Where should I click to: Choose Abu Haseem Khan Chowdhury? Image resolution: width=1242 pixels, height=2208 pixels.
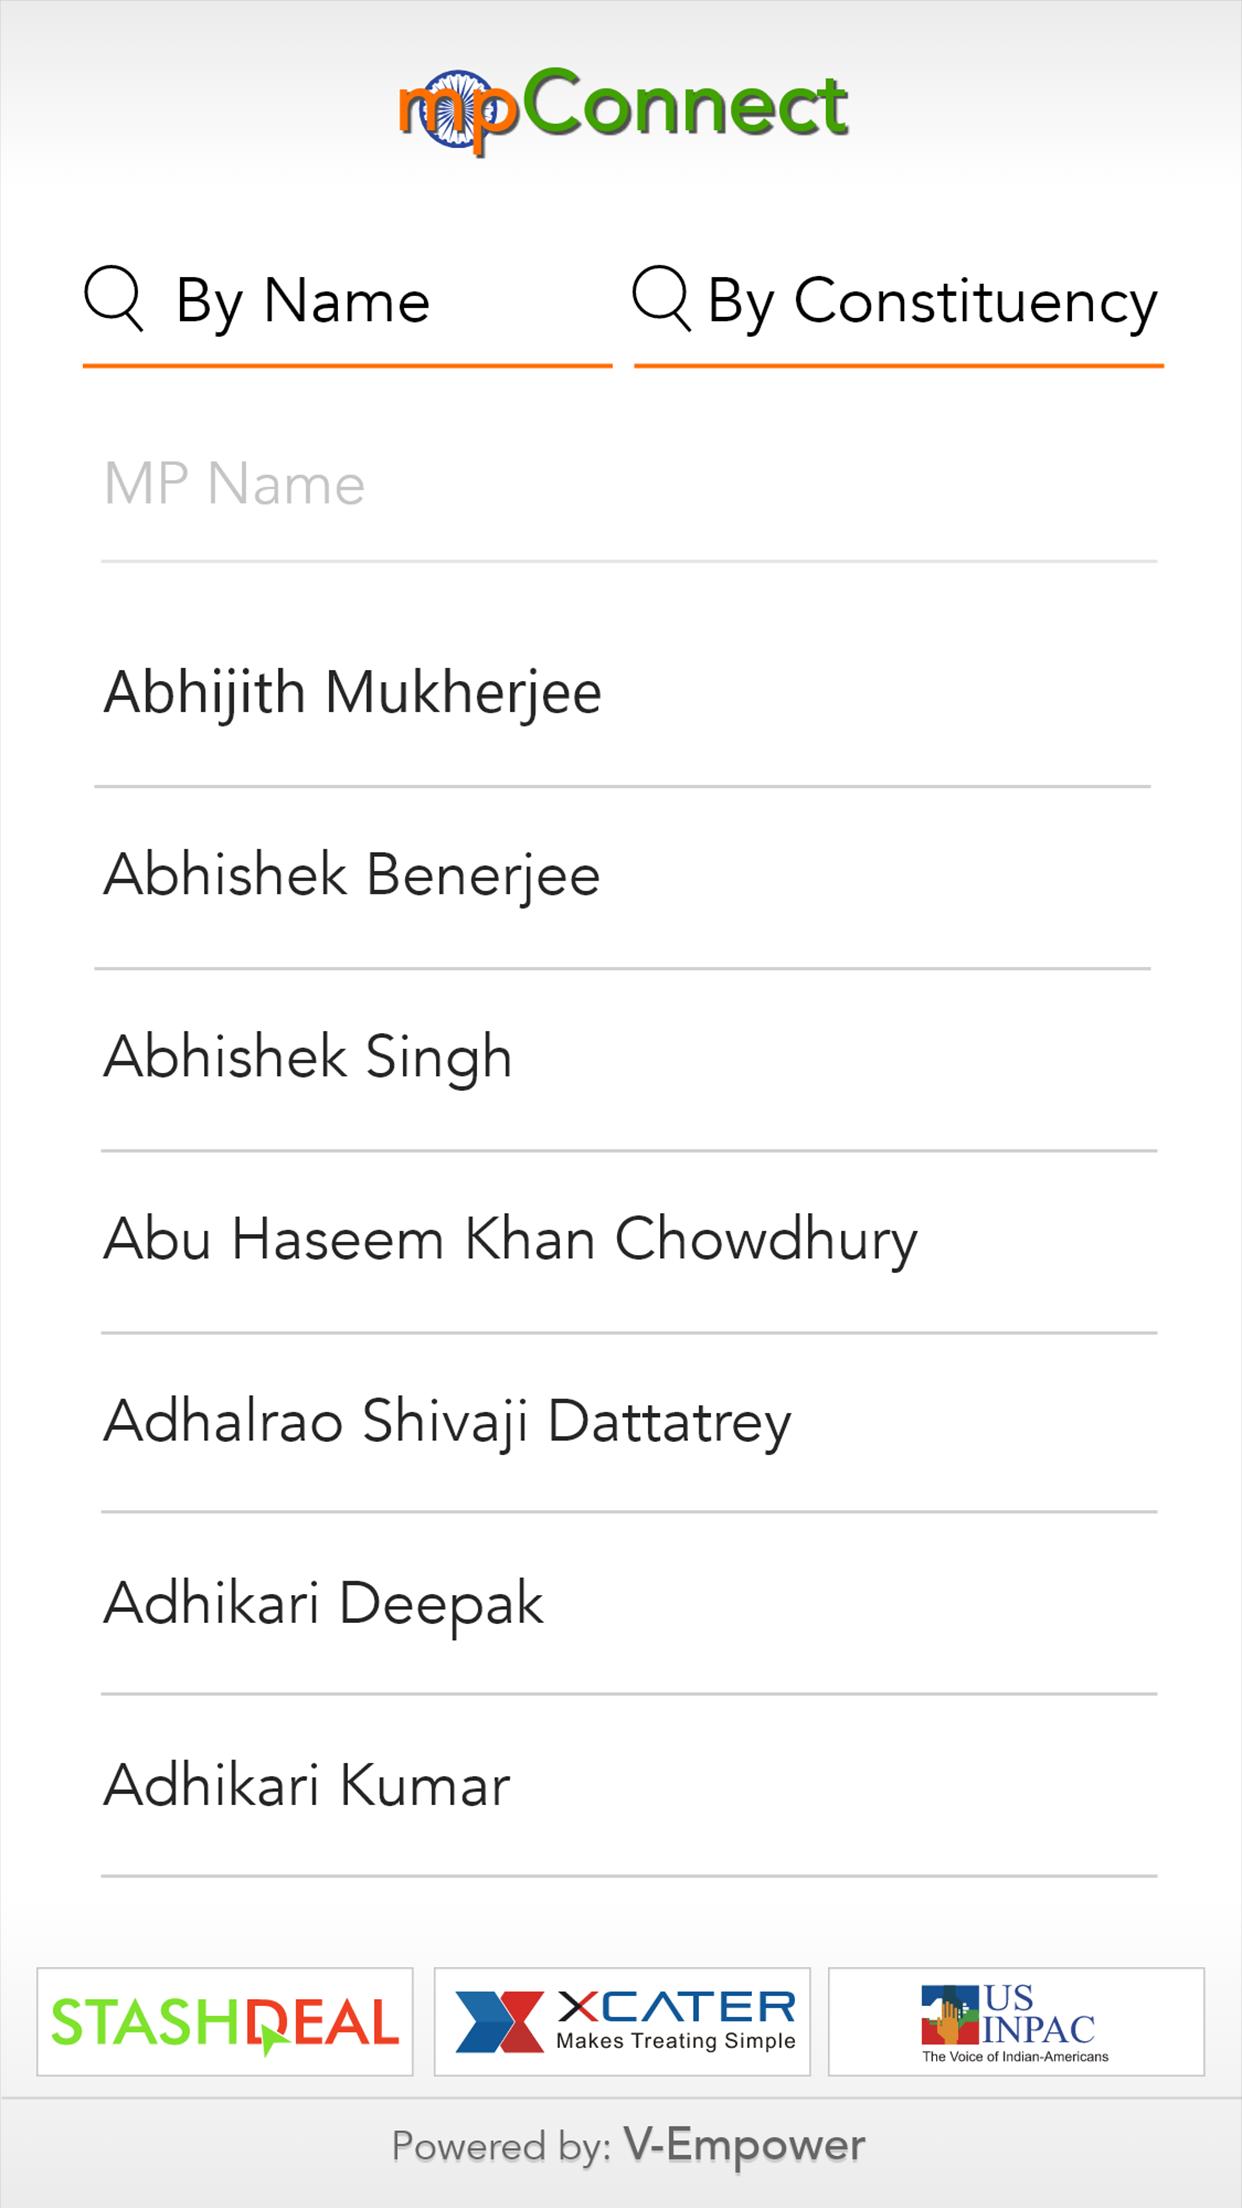510,1240
